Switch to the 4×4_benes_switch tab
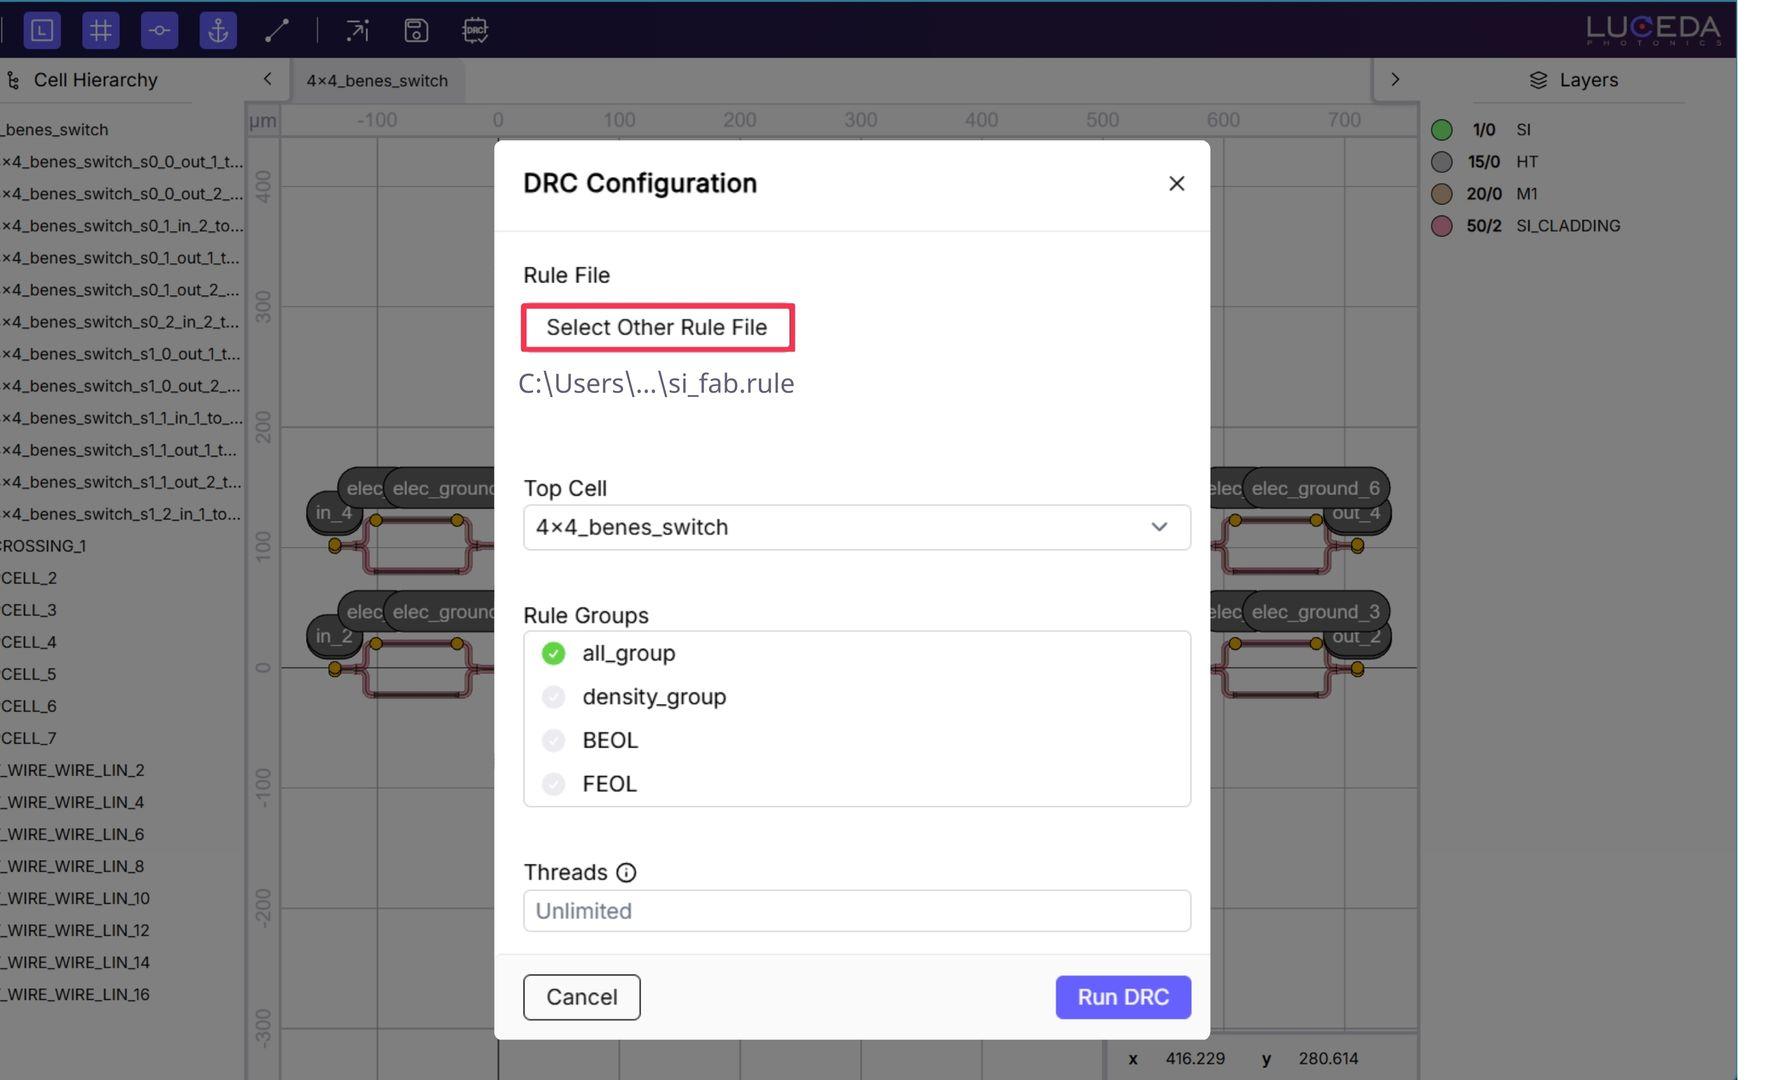This screenshot has height=1080, width=1791. coord(377,81)
